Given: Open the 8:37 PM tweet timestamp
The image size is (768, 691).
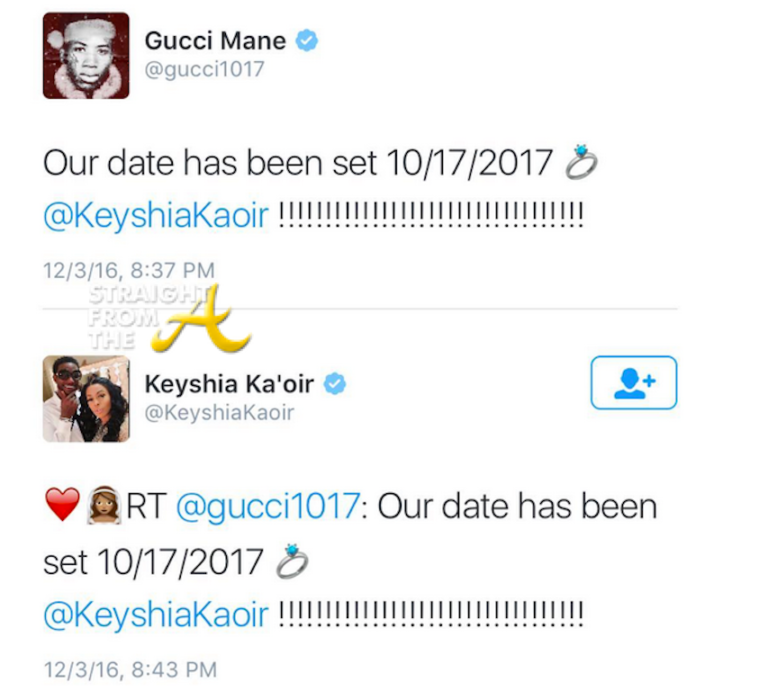Looking at the screenshot, I should (x=129, y=269).
